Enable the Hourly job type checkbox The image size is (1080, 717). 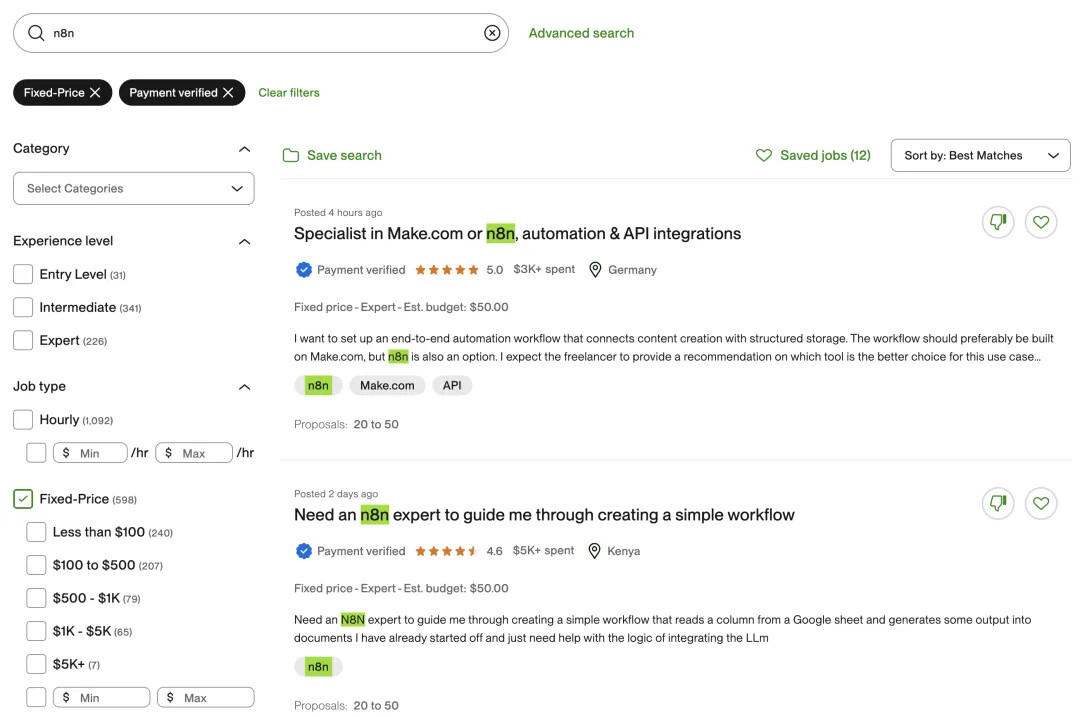tap(23, 420)
